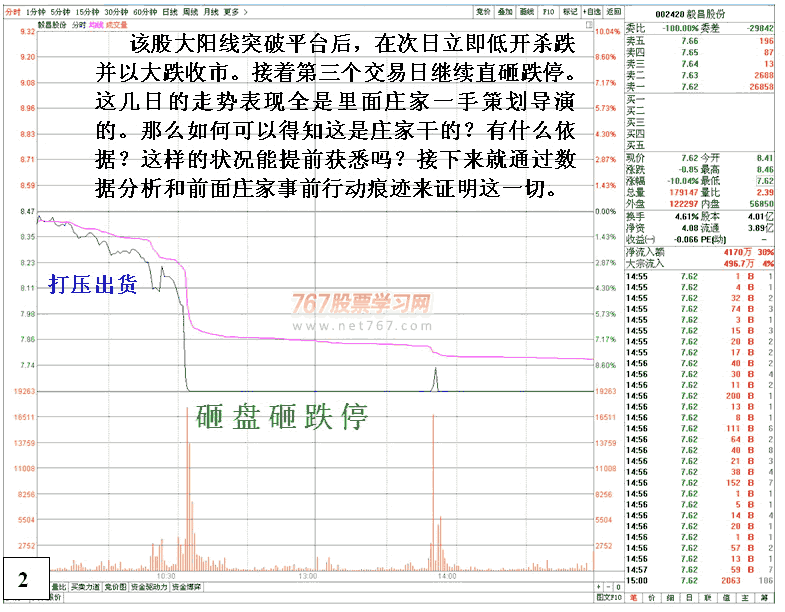Open F10 company info button
Screen dimensions: 785x612
[x=549, y=12]
